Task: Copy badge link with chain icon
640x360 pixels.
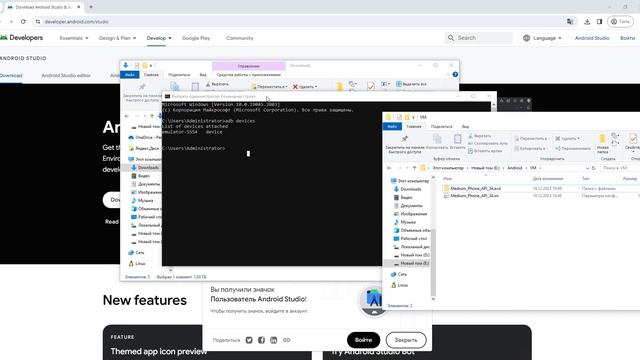Action: (287, 340)
